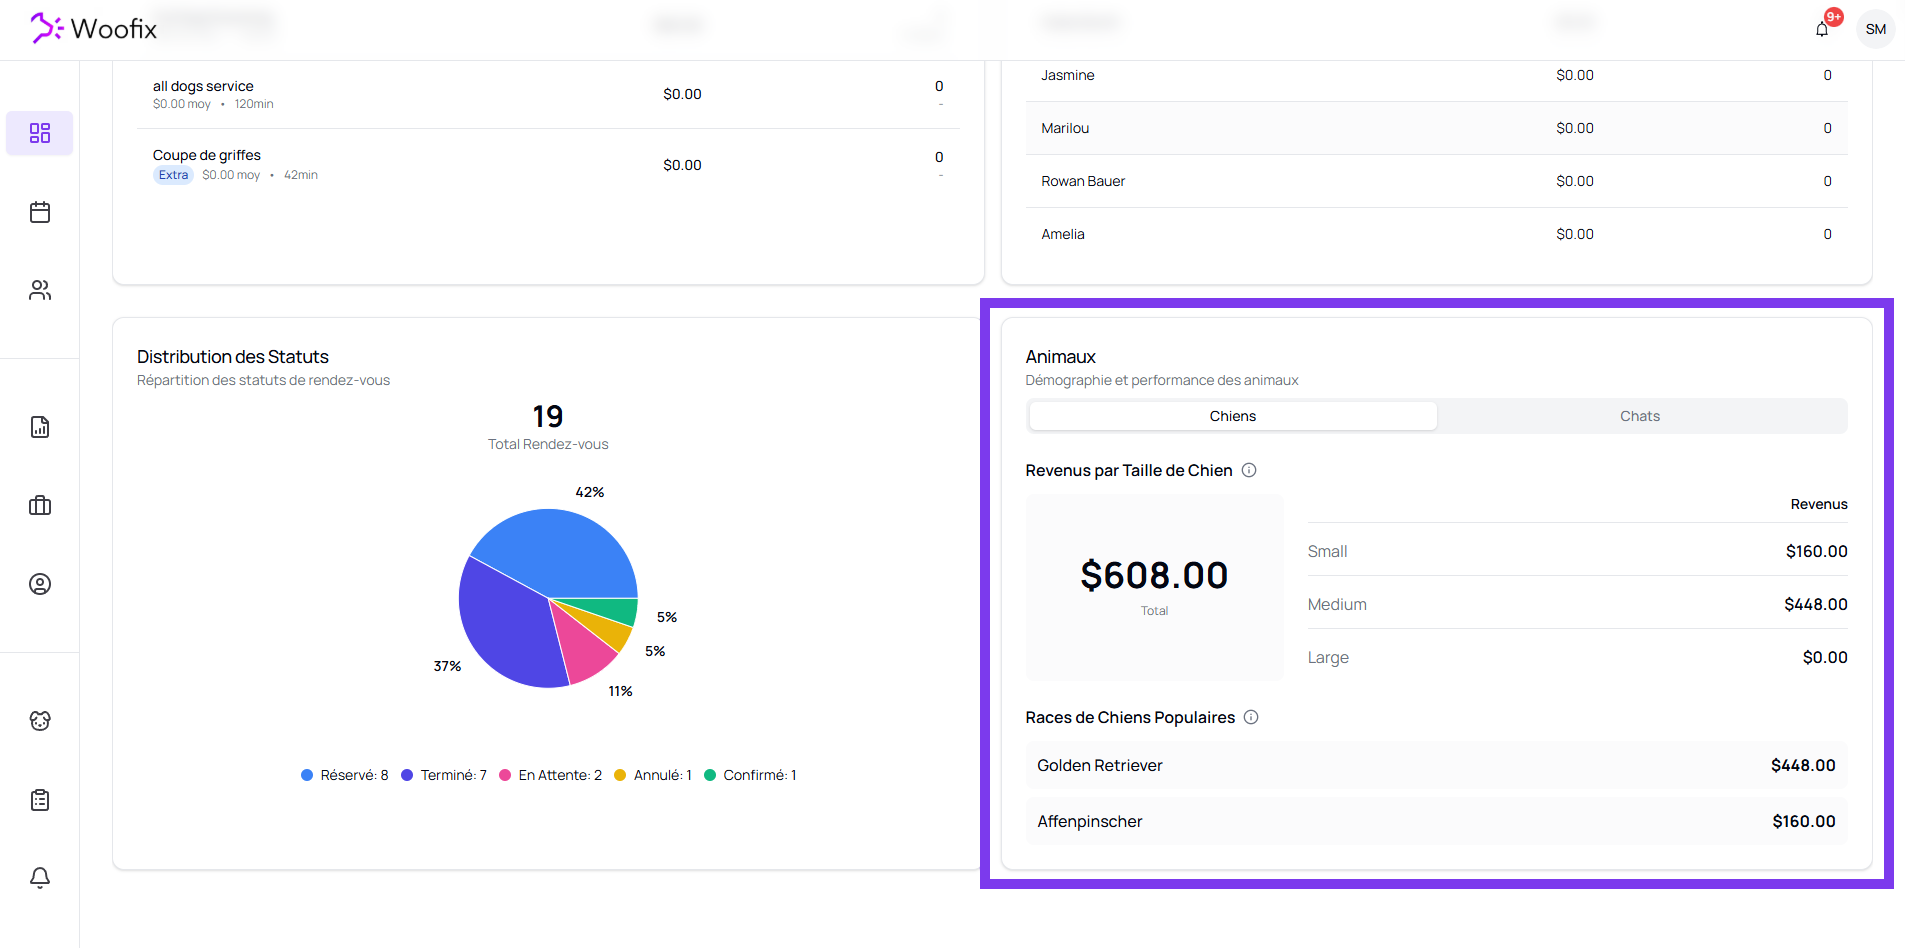Toggle the Réservé legend item
Screen dimensions: 1905x948
(x=345, y=775)
